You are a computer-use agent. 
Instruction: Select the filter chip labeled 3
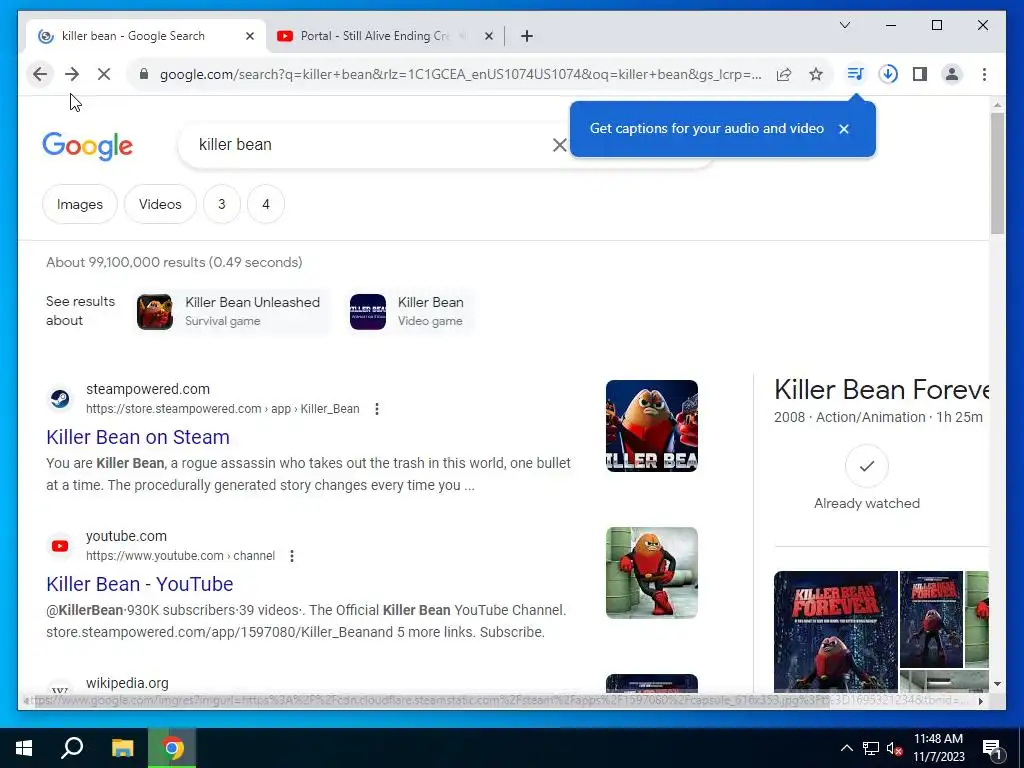pyautogui.click(x=221, y=204)
